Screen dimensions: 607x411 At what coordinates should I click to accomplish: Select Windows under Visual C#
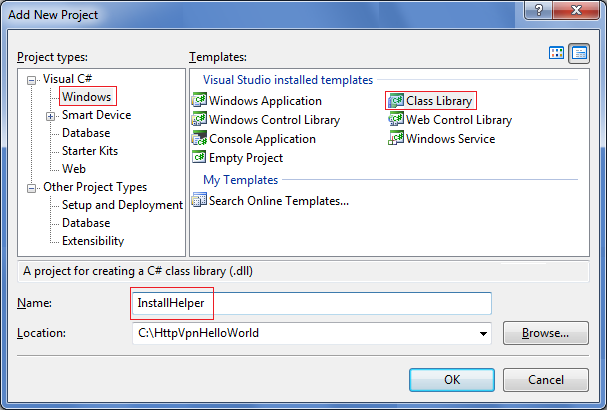(87, 96)
